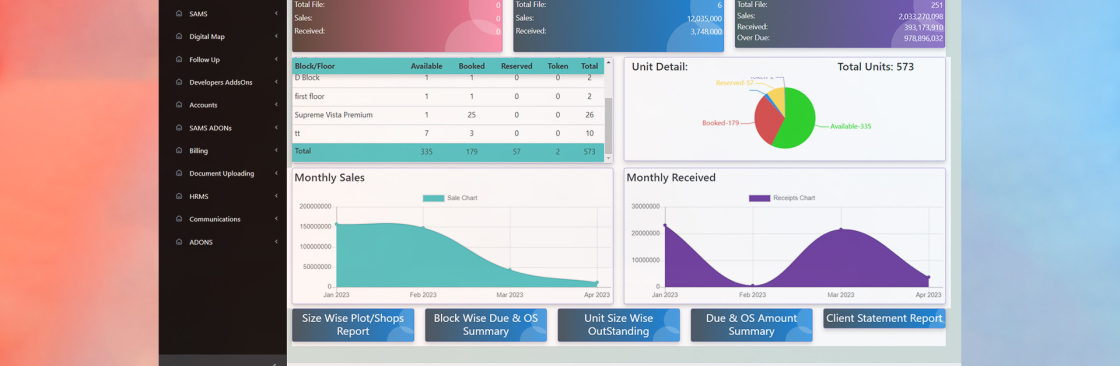Expand the ADONS chevron
This screenshot has width=1120, height=366.
(276, 242)
